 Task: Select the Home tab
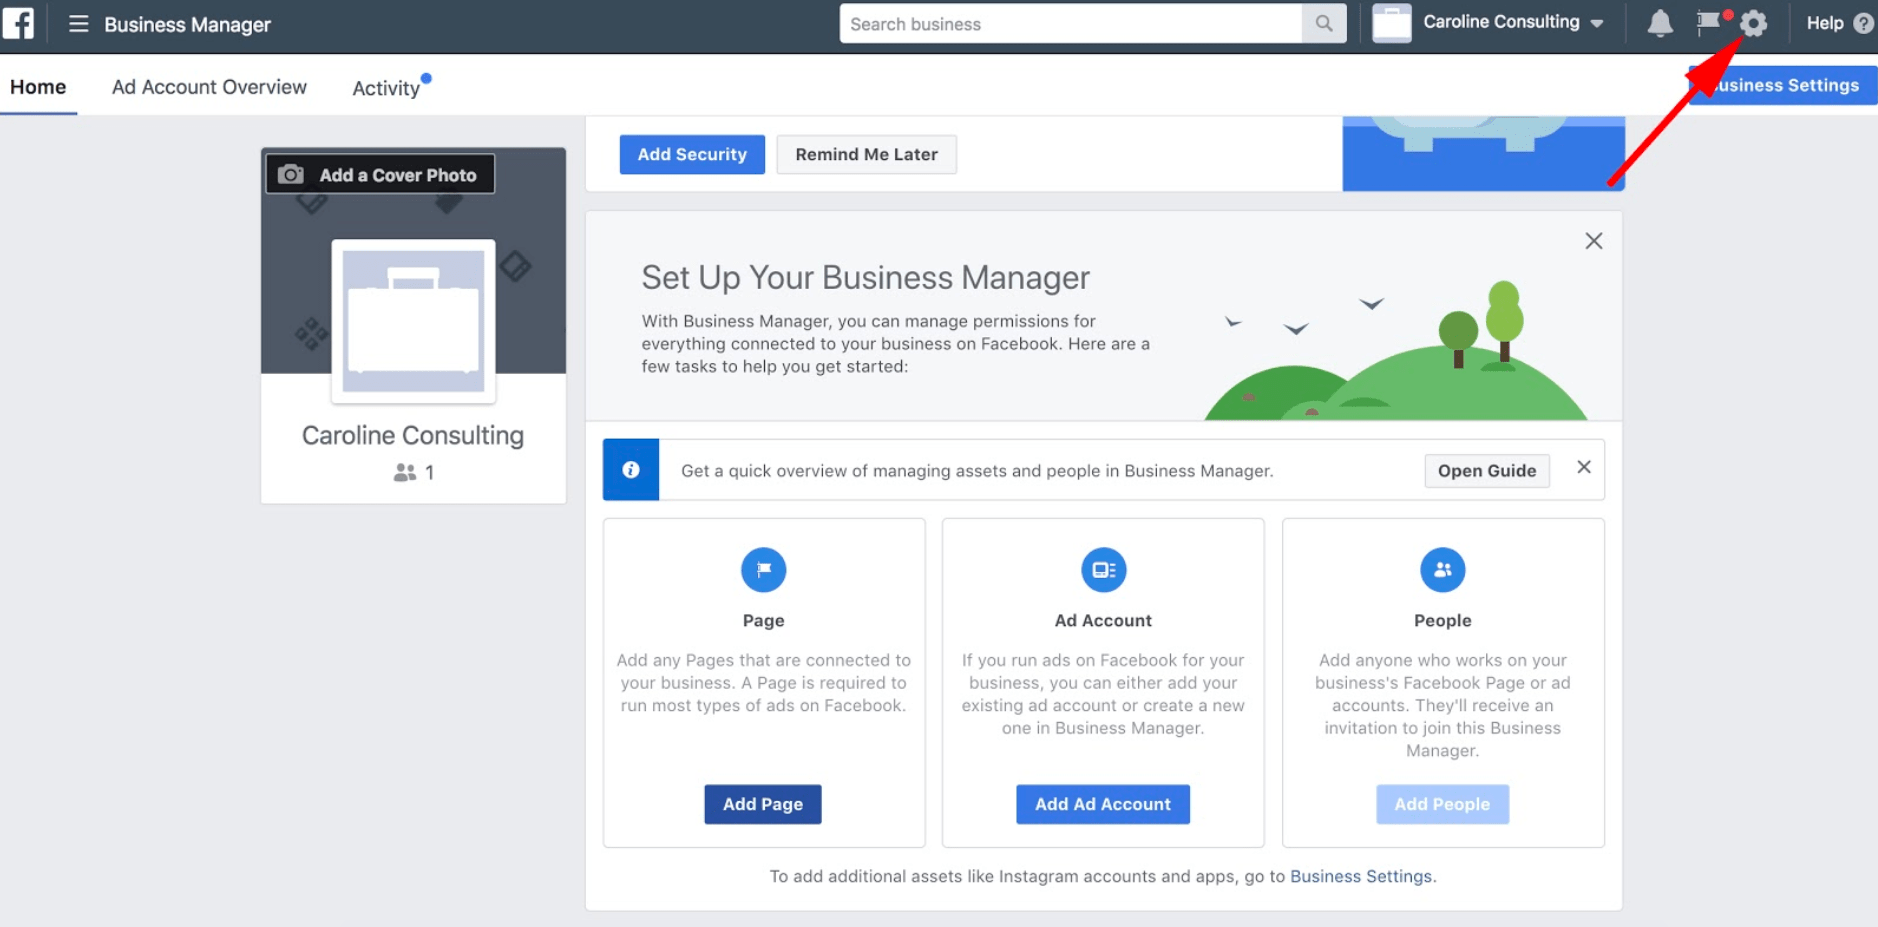pos(38,87)
